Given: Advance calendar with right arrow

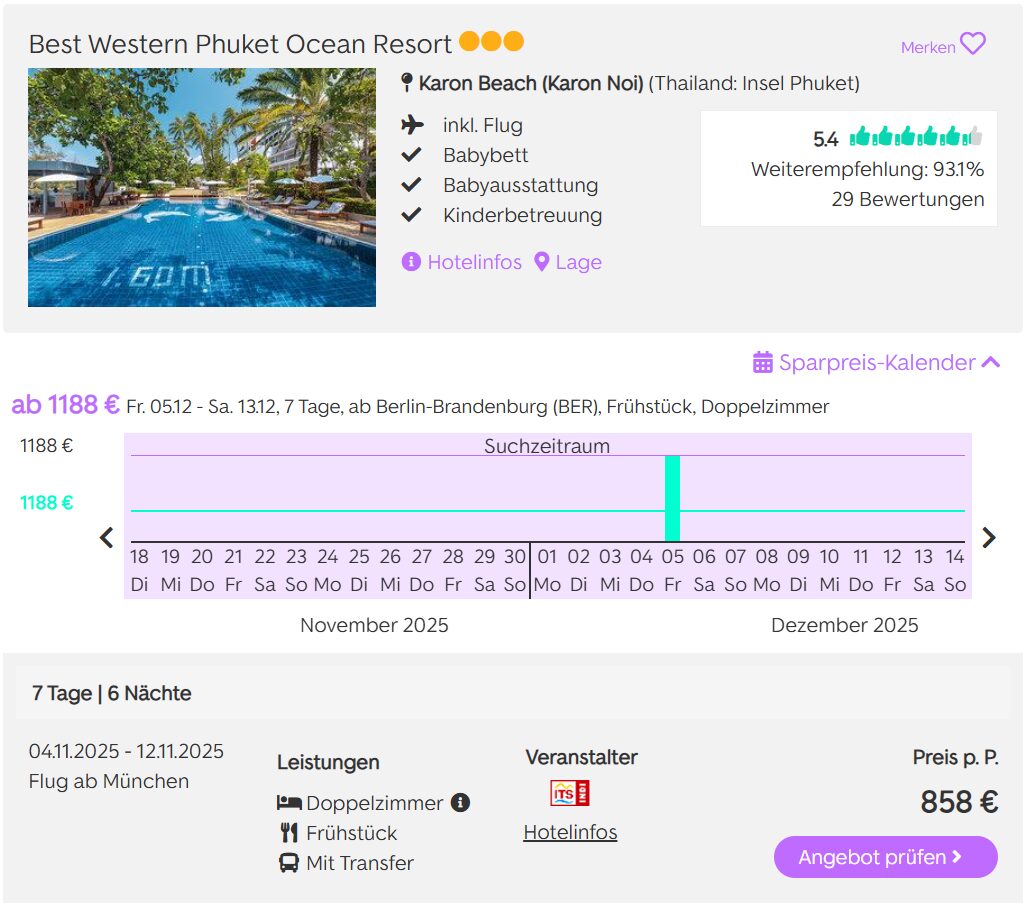Looking at the screenshot, I should (989, 538).
